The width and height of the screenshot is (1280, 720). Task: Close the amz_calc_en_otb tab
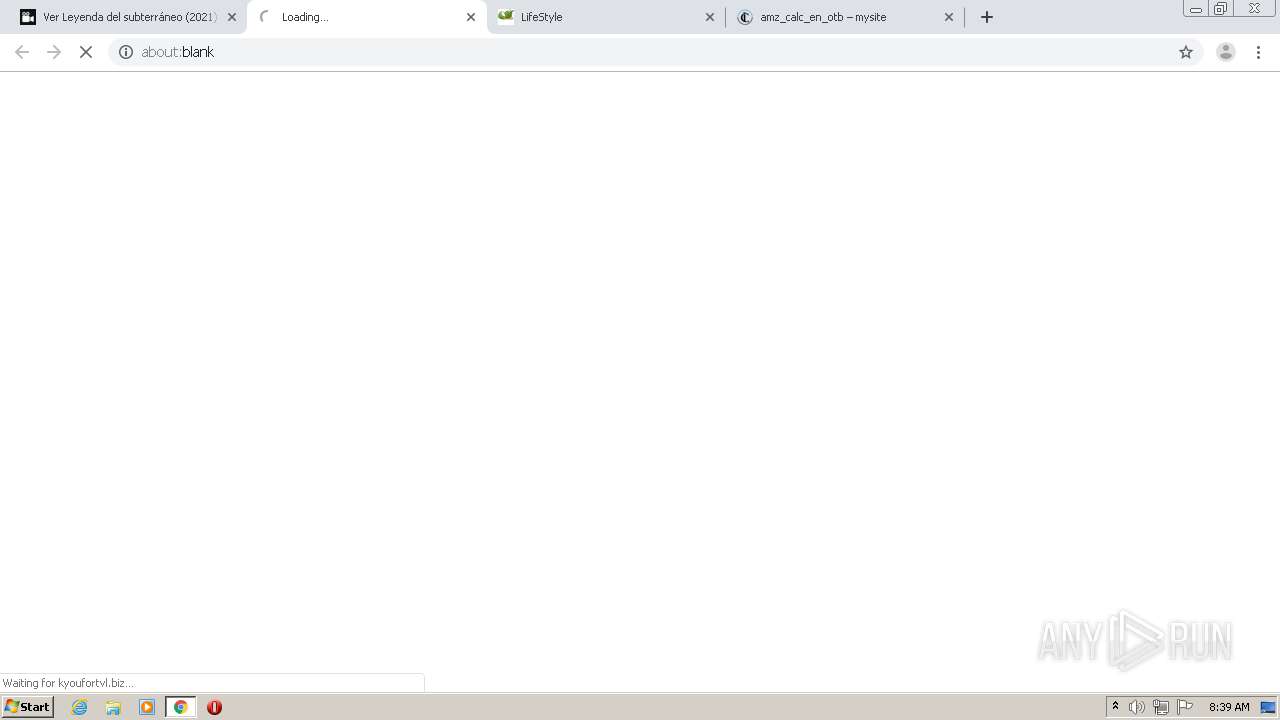click(x=949, y=17)
